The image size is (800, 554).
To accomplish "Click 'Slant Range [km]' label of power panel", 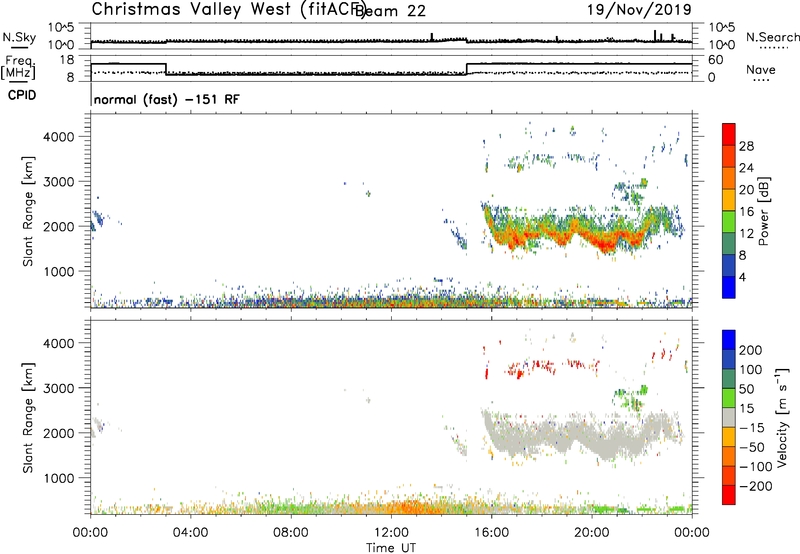I will click(x=28, y=211).
